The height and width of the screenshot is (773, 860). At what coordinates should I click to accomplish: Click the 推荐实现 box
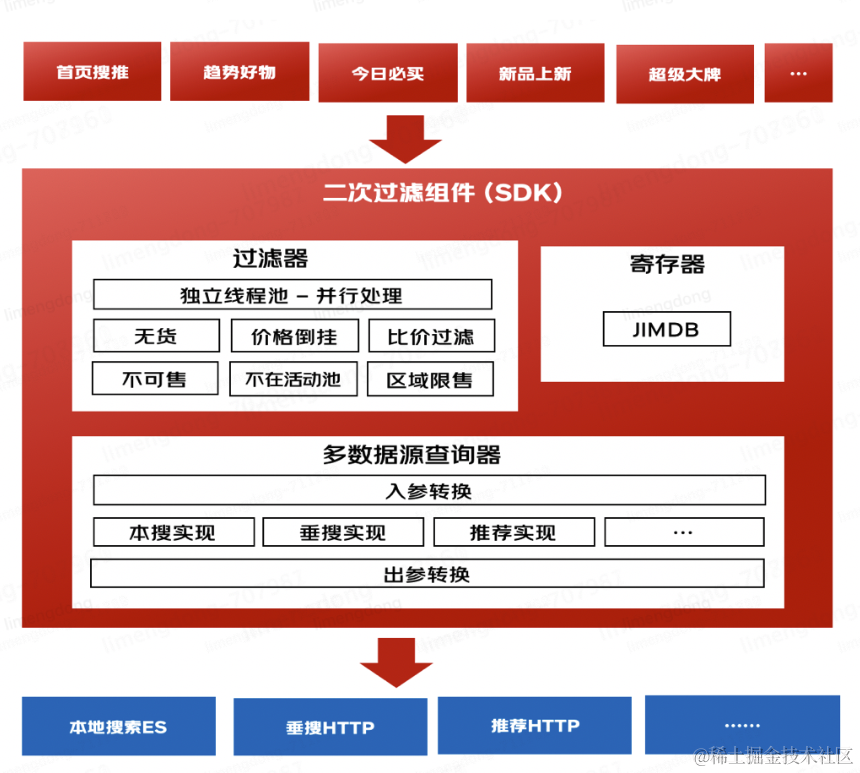(514, 532)
